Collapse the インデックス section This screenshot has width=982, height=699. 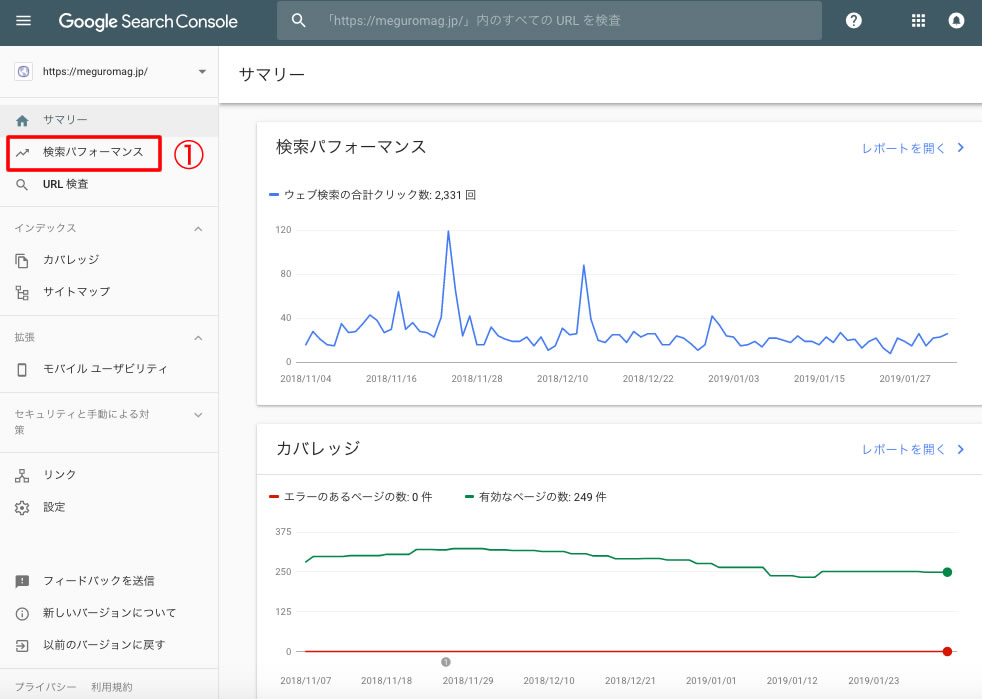coord(198,229)
